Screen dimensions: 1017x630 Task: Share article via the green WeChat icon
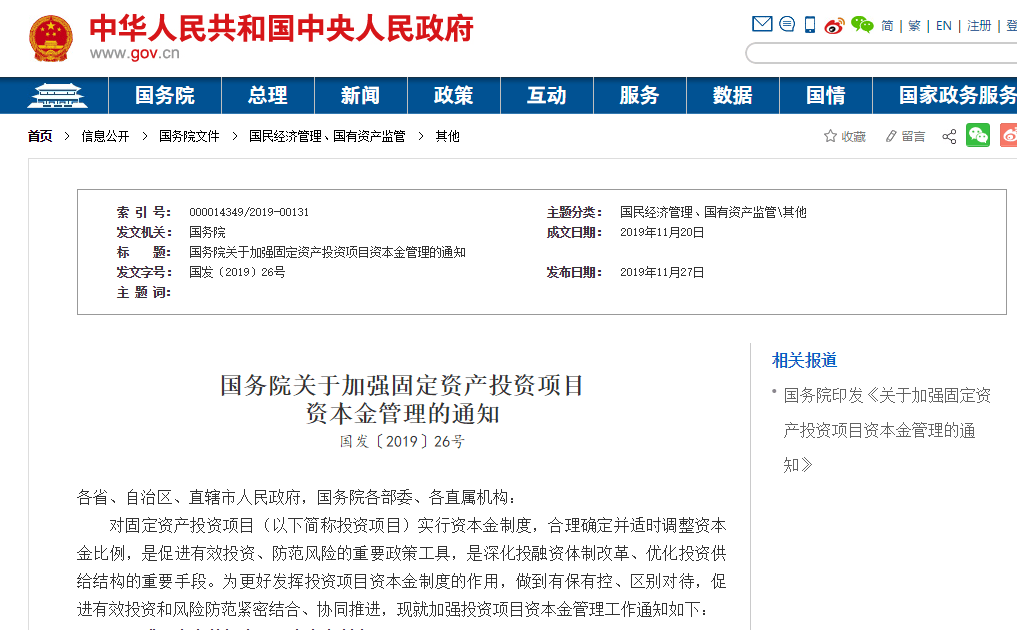980,135
